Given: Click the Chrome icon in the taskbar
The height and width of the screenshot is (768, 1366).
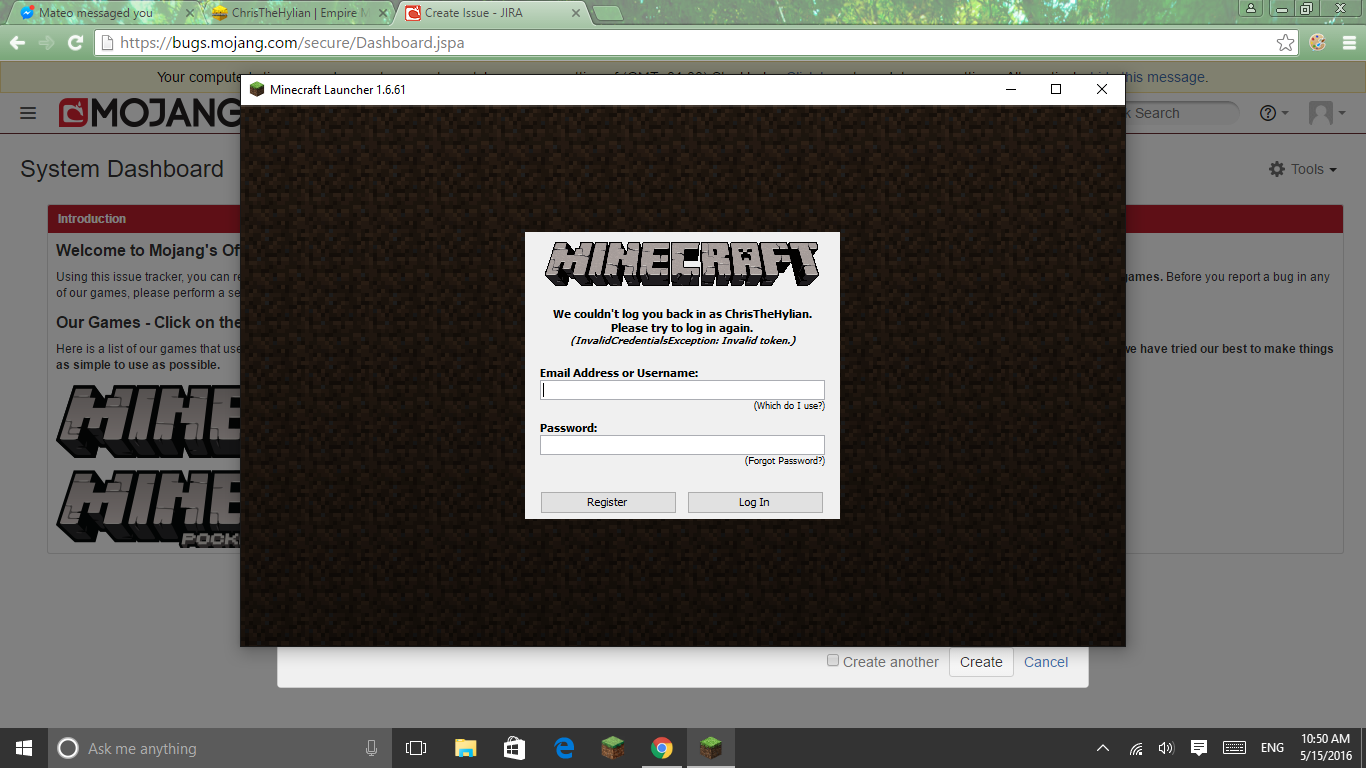Looking at the screenshot, I should pyautogui.click(x=661, y=748).
